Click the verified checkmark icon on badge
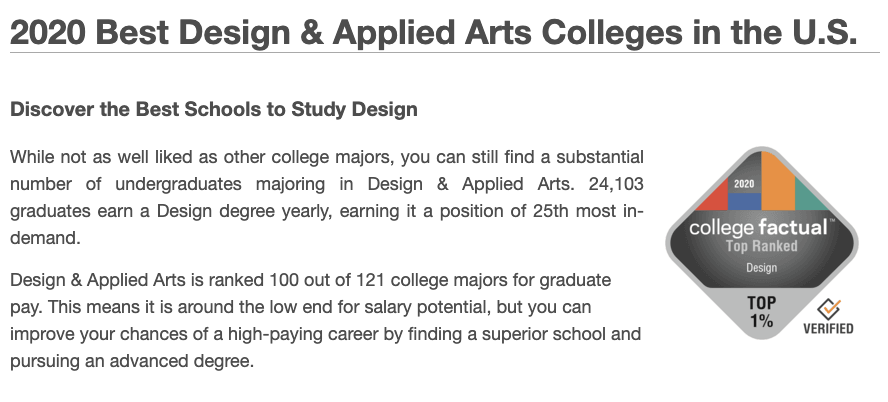 [828, 308]
